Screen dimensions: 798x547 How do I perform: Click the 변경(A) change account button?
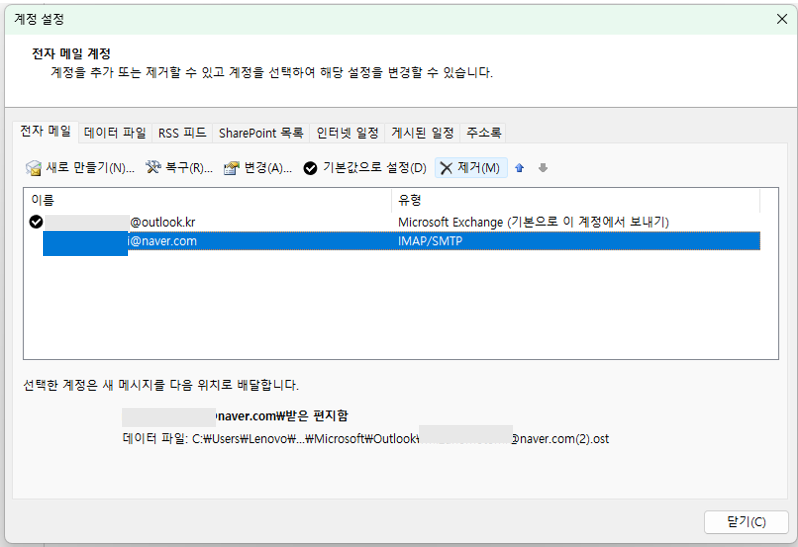coord(258,168)
